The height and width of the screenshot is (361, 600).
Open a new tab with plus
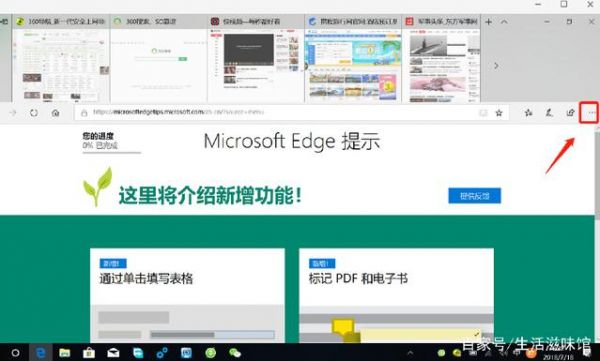coord(489,22)
